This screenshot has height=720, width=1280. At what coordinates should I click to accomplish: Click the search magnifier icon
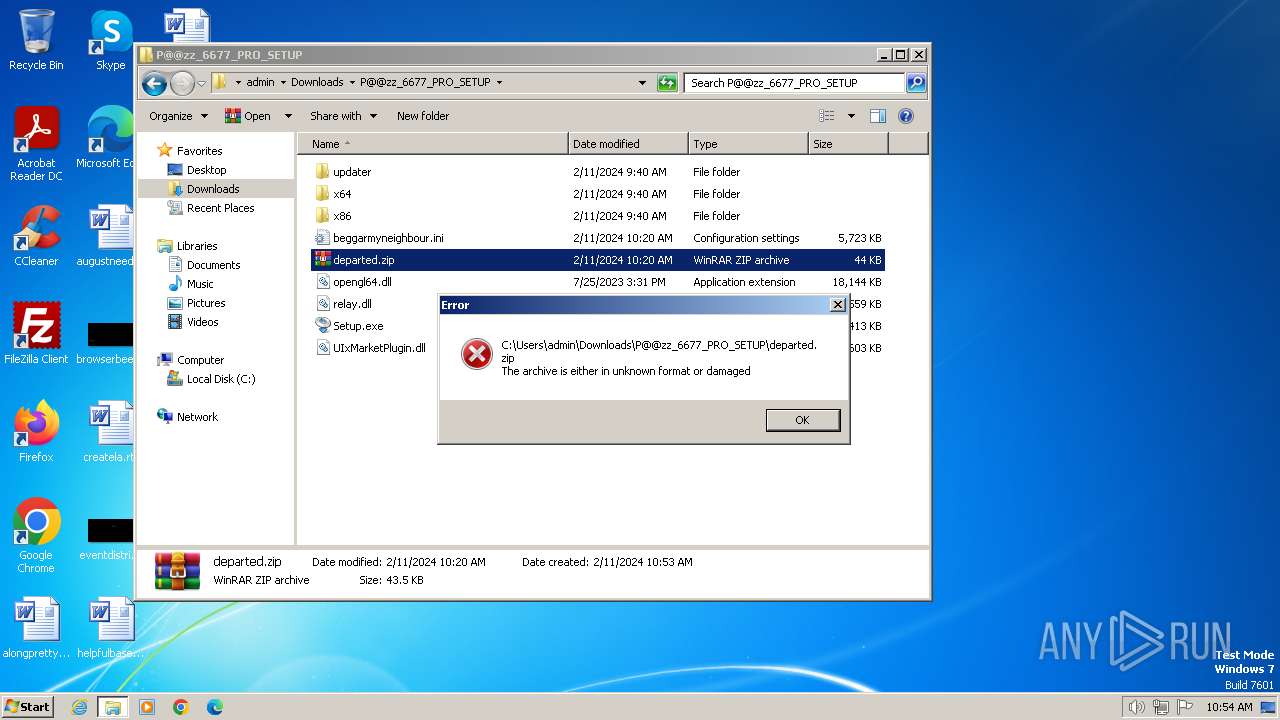click(x=916, y=83)
